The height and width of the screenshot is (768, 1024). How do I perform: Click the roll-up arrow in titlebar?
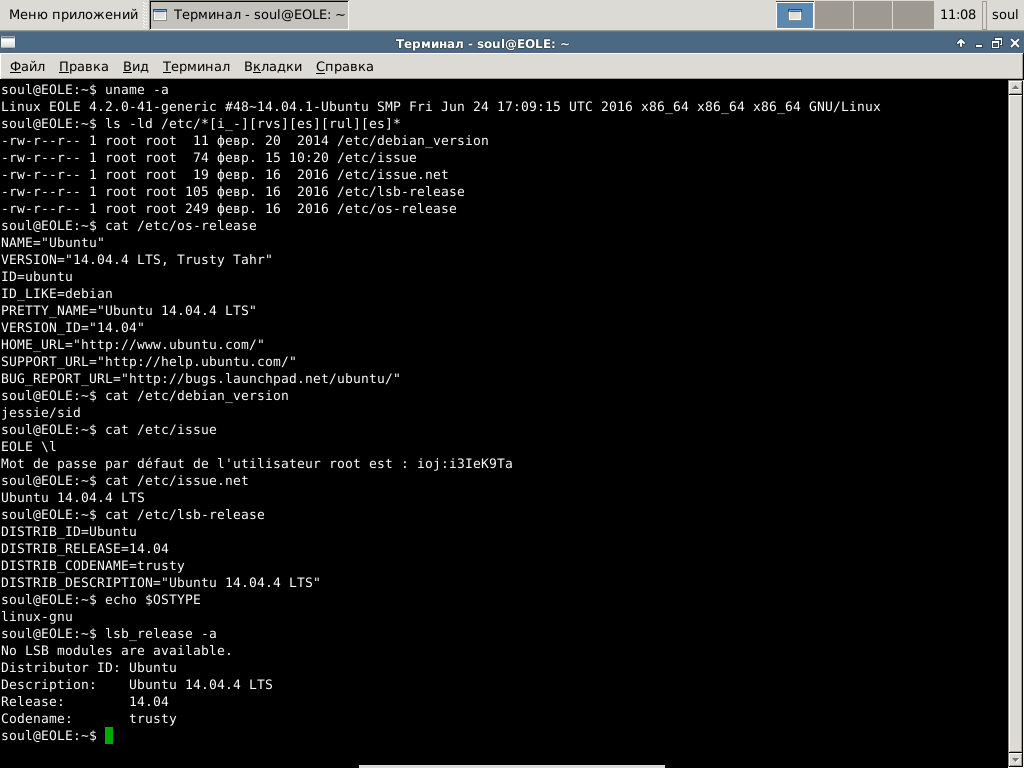[961, 43]
